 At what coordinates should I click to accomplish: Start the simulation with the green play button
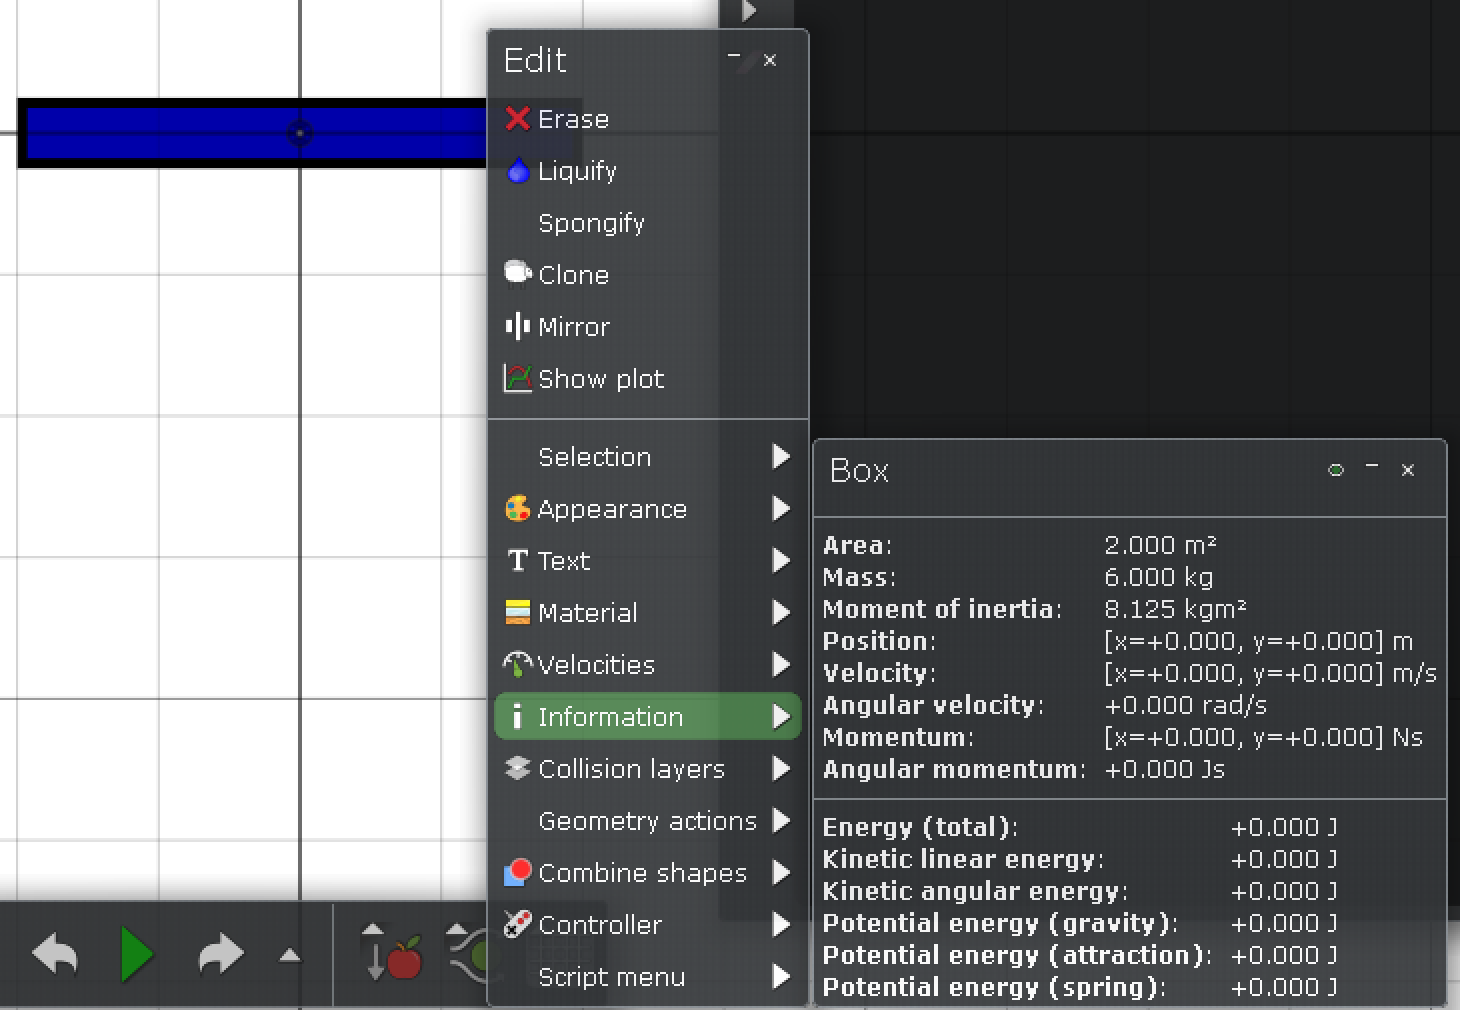click(136, 954)
